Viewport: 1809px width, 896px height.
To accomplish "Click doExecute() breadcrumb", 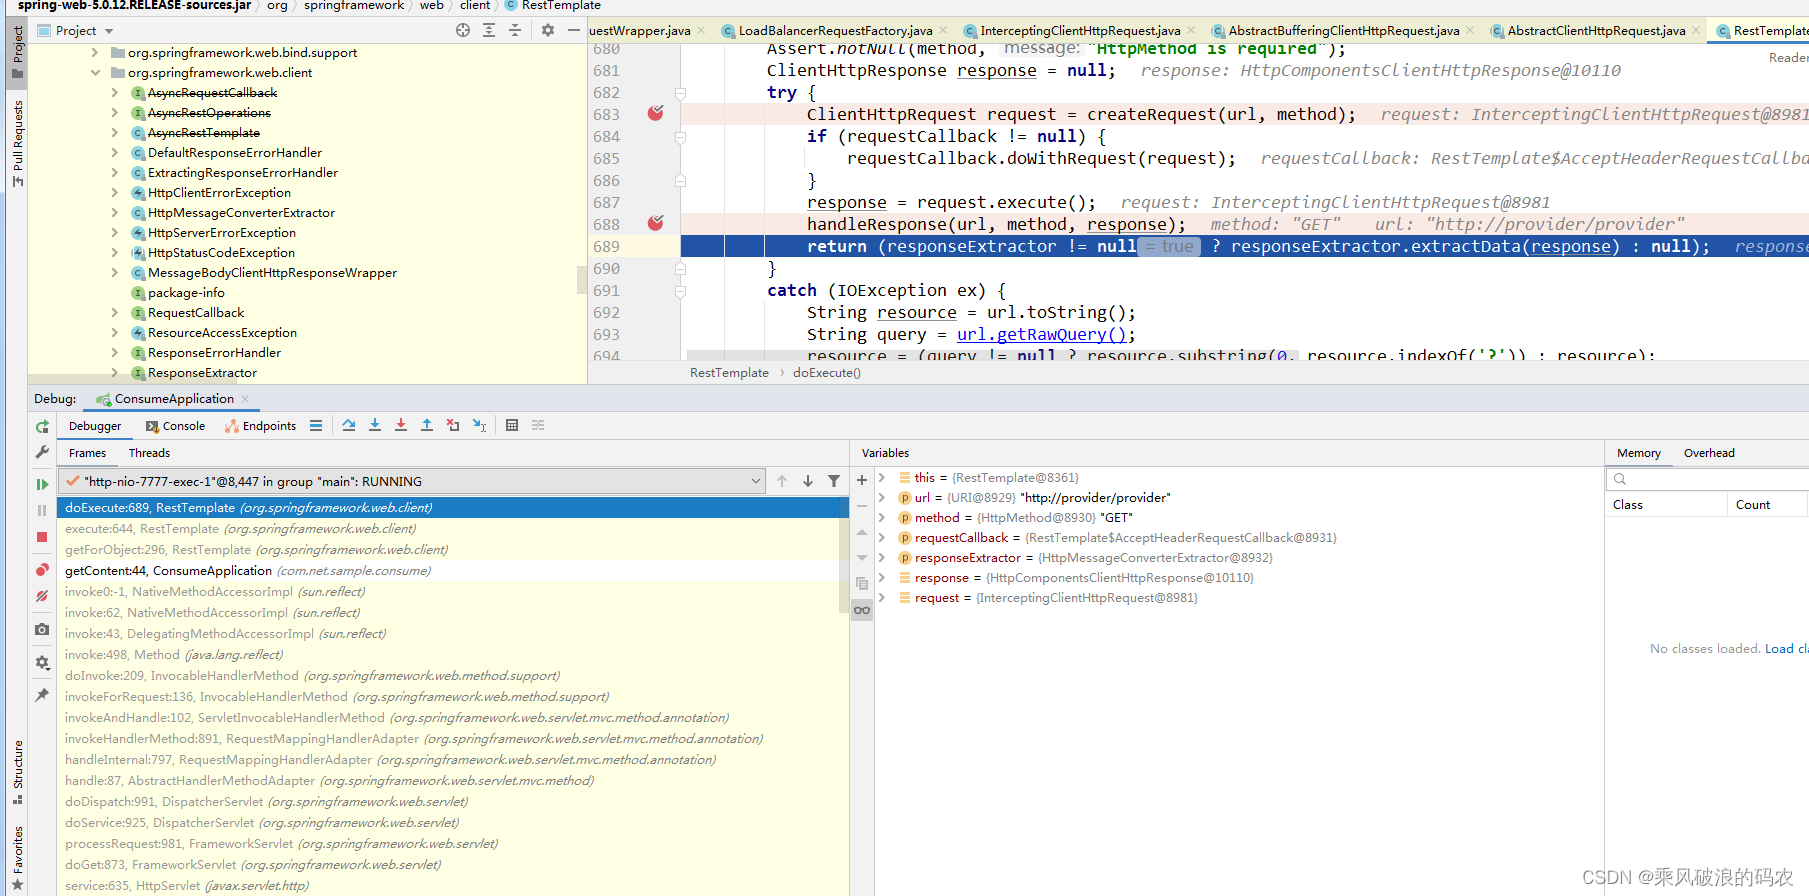I will pos(827,373).
